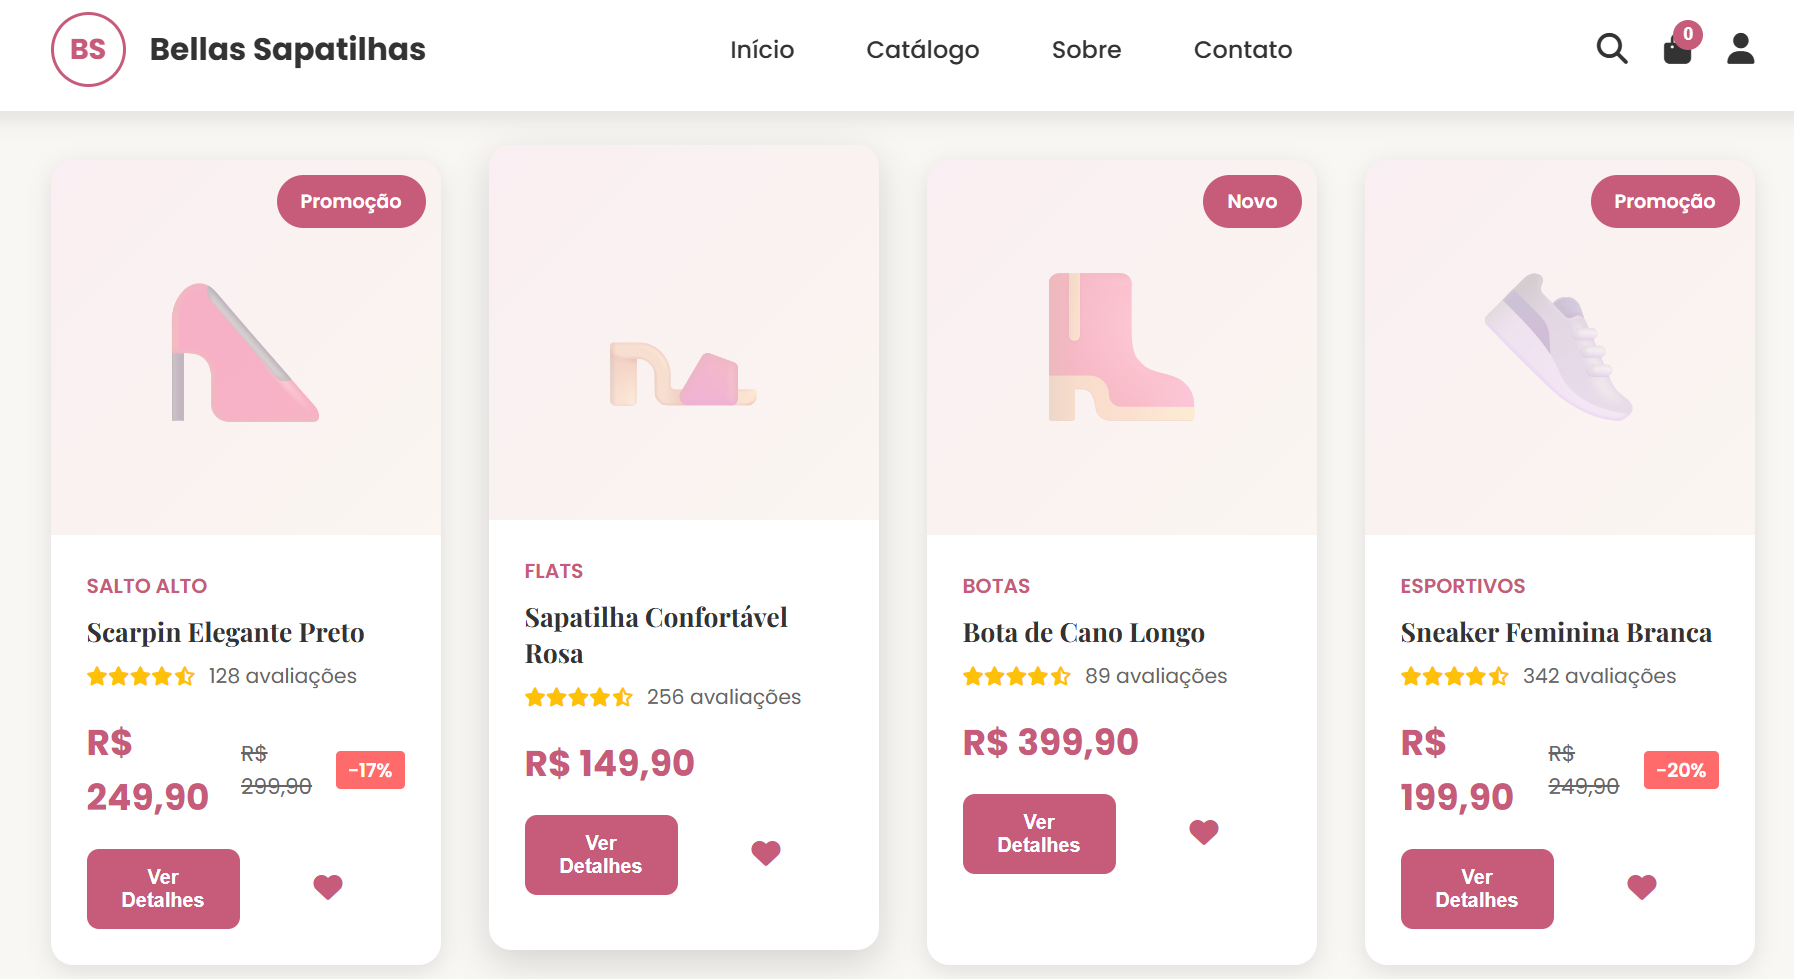
Task: Open the search icon in the header
Action: pyautogui.click(x=1611, y=48)
